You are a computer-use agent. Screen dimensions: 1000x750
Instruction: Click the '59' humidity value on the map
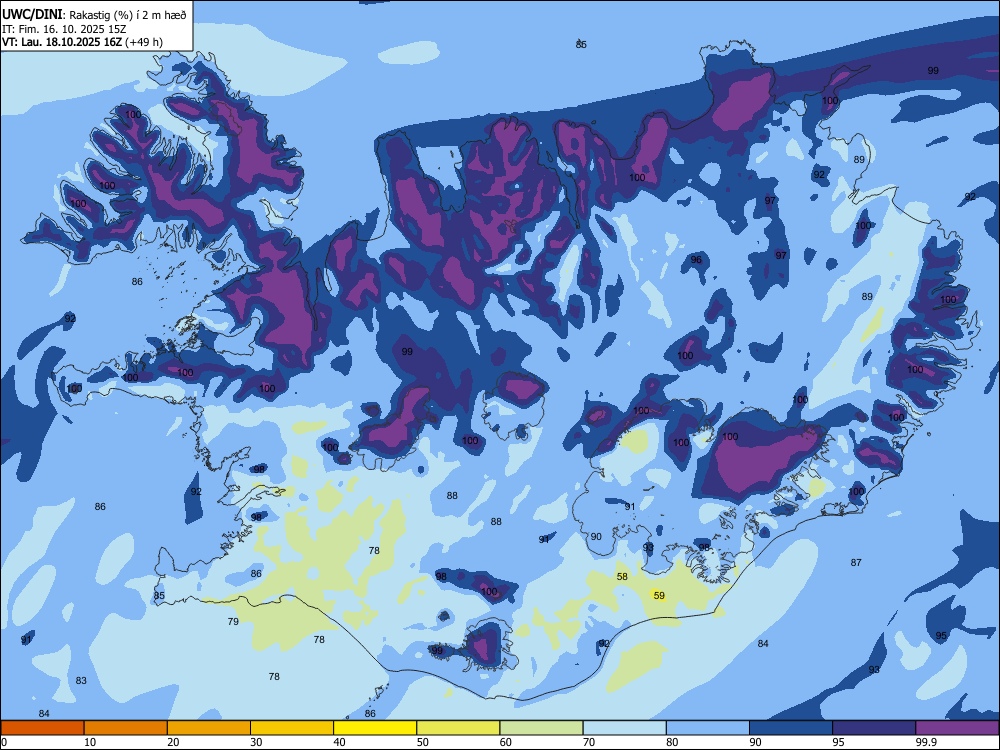[659, 596]
